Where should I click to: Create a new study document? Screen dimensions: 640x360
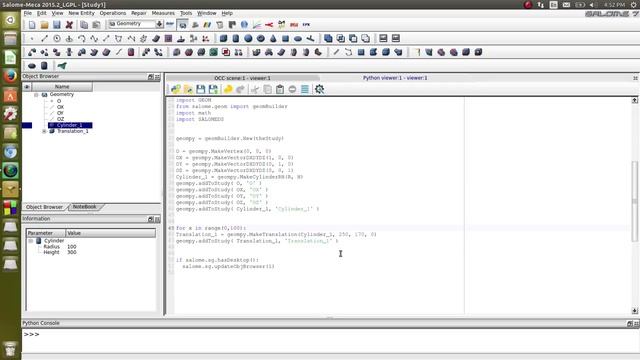(x=32, y=25)
